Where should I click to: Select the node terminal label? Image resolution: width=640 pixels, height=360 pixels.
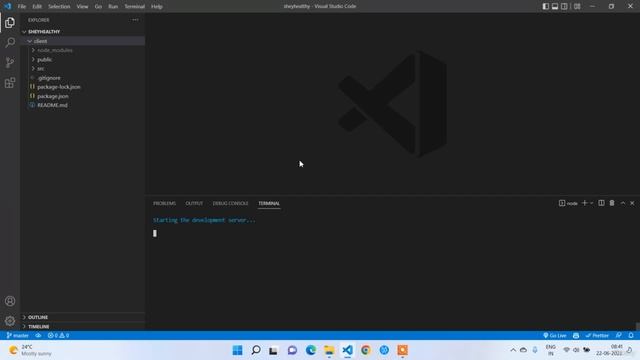pyautogui.click(x=568, y=203)
